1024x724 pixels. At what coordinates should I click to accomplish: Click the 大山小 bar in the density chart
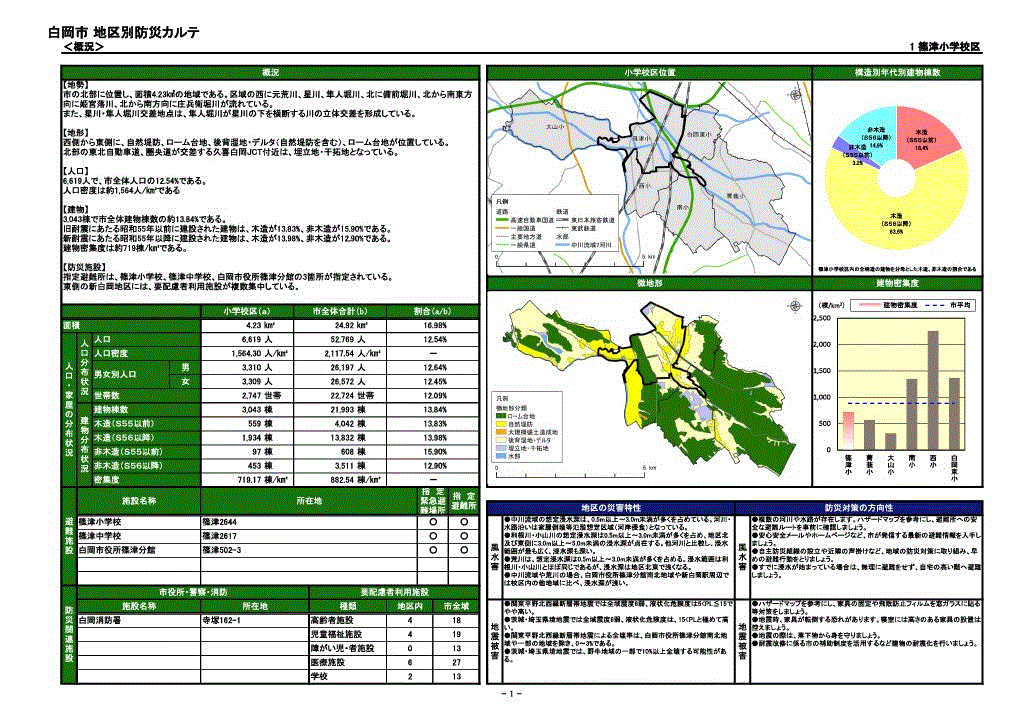[x=891, y=441]
